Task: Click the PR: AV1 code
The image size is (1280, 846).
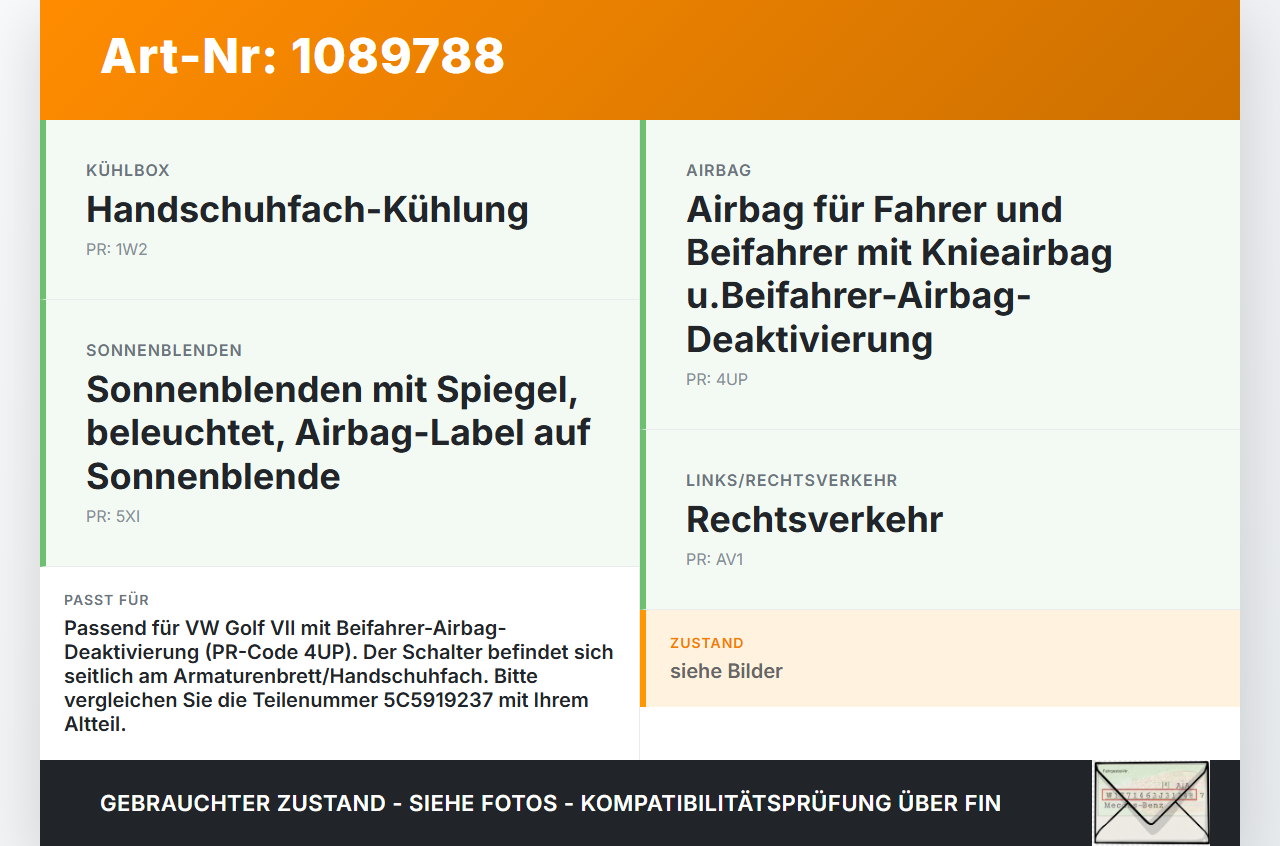Action: (x=715, y=559)
